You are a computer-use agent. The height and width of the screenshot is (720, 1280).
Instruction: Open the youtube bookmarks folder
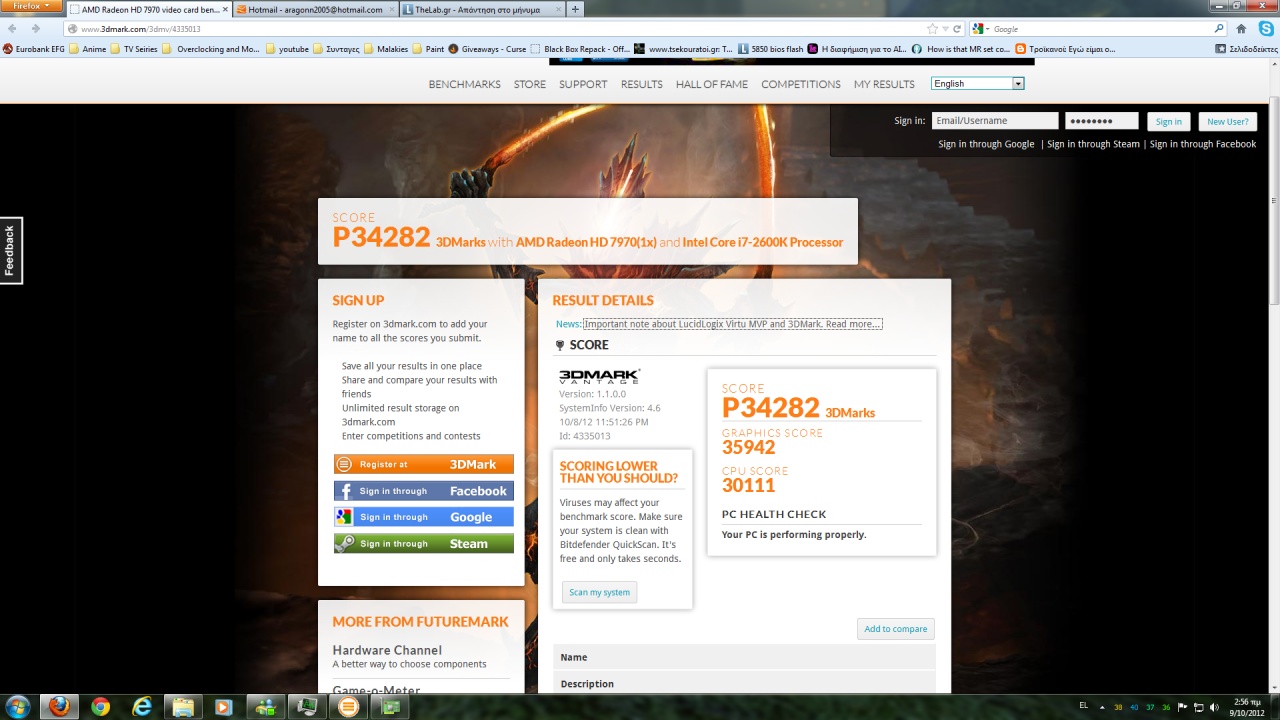pos(287,48)
